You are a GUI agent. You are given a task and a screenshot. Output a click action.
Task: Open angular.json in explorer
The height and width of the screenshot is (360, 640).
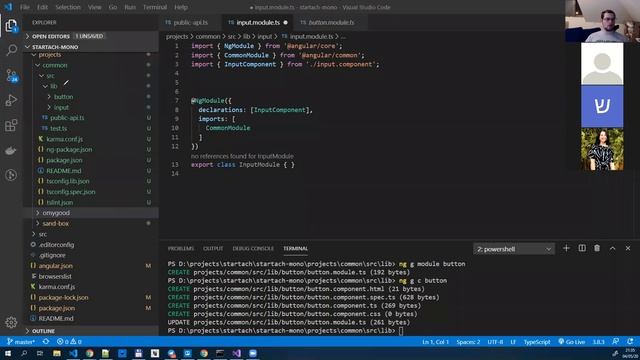point(56,266)
